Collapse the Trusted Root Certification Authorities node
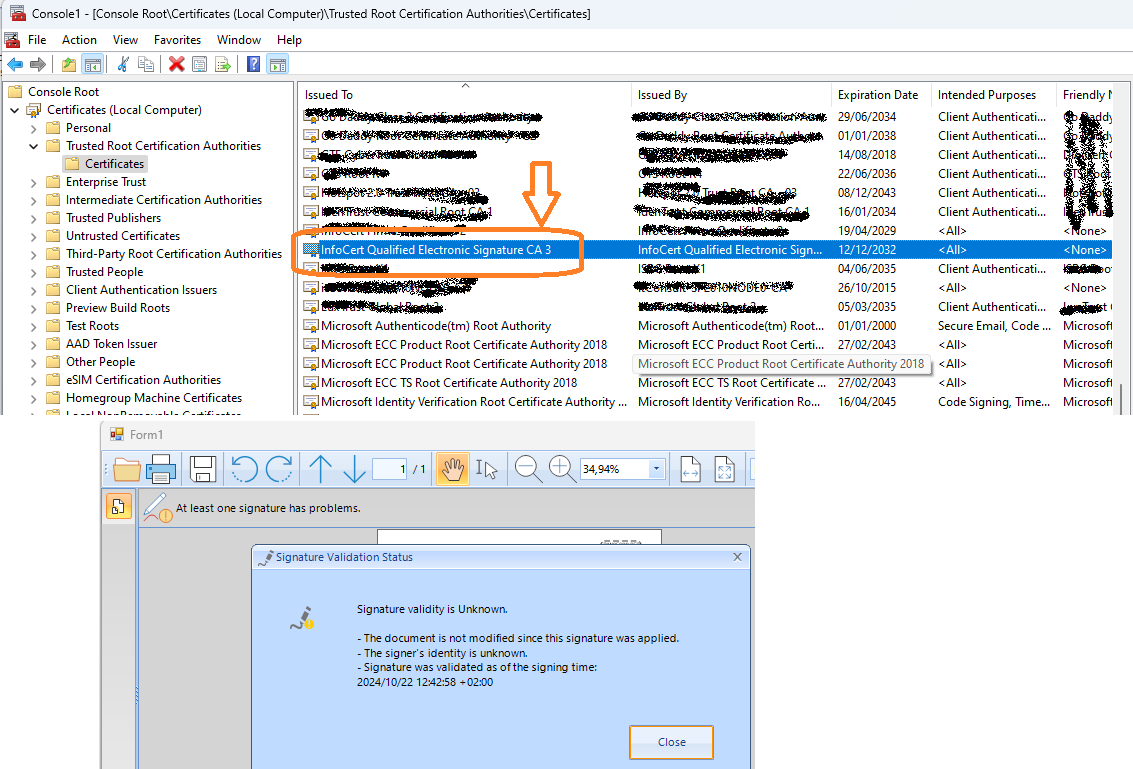The image size is (1133, 769). (34, 146)
